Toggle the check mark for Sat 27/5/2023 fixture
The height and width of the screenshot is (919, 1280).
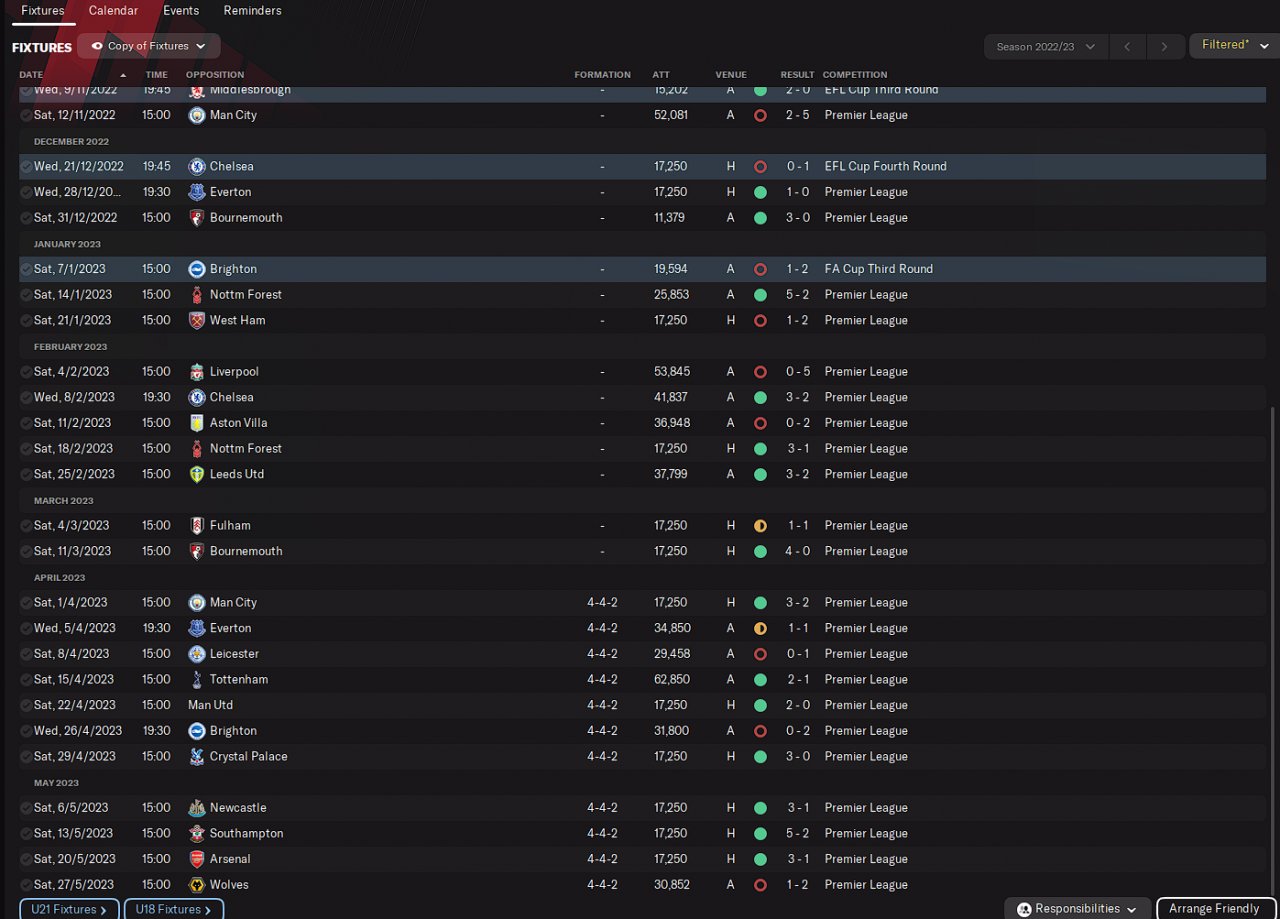(26, 885)
